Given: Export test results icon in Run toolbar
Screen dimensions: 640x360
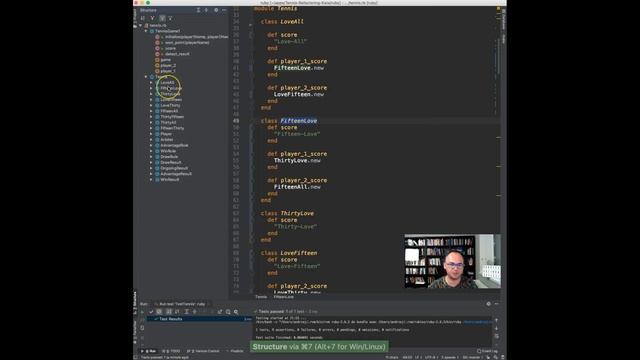Looking at the screenshot, I should (x=220, y=312).
